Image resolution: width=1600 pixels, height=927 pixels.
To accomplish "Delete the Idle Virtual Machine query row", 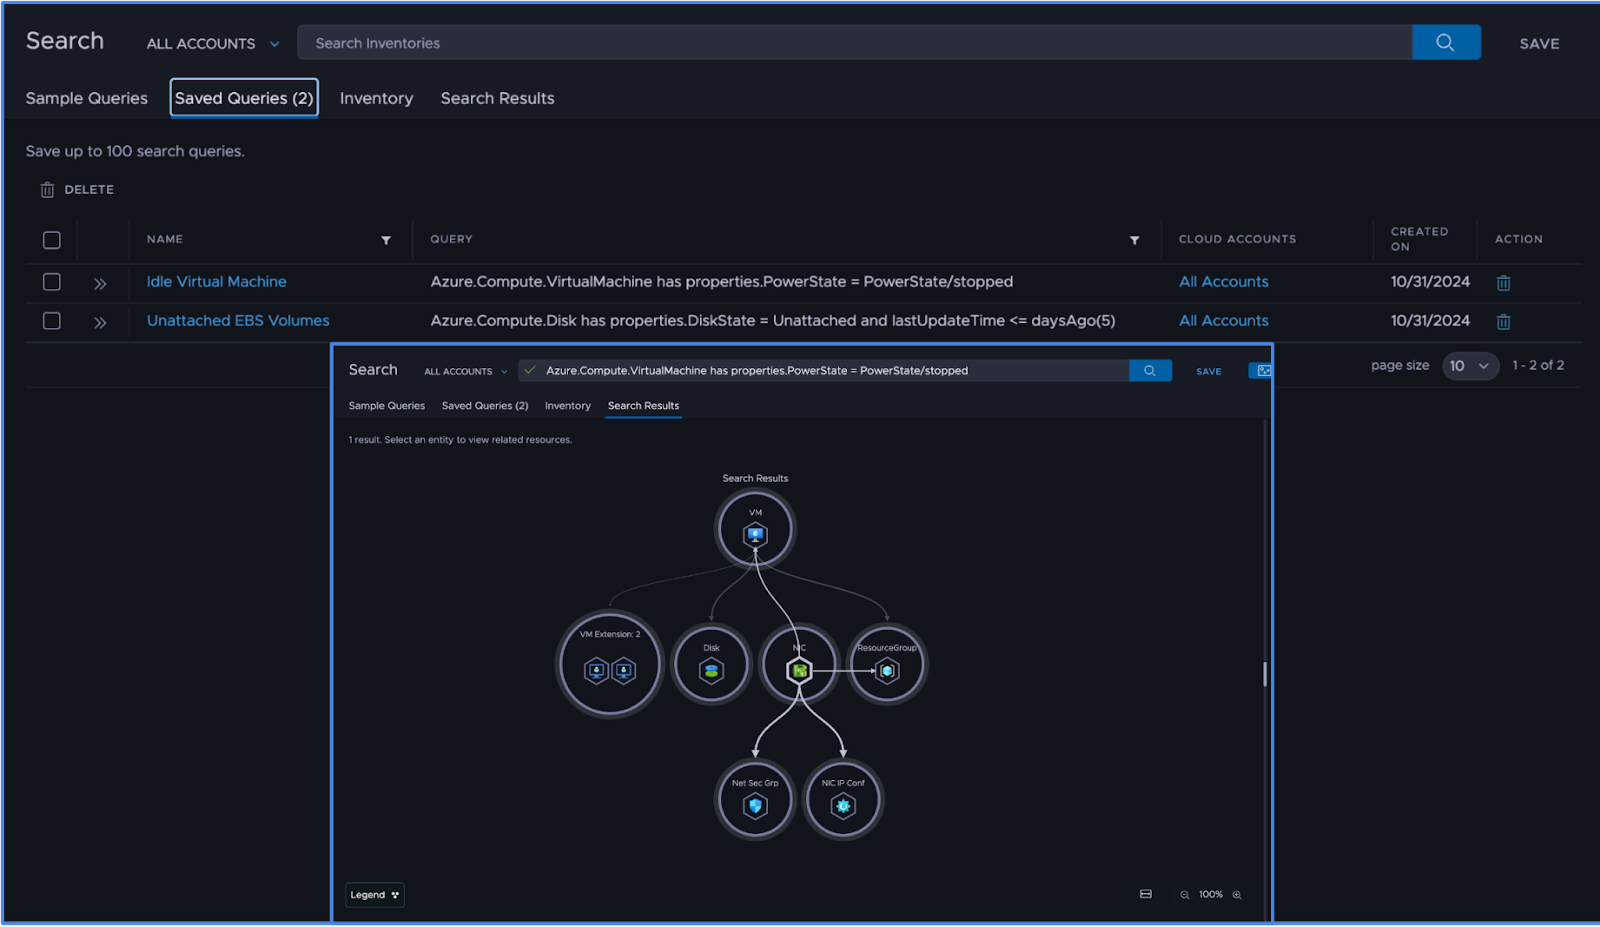I will [1503, 283].
